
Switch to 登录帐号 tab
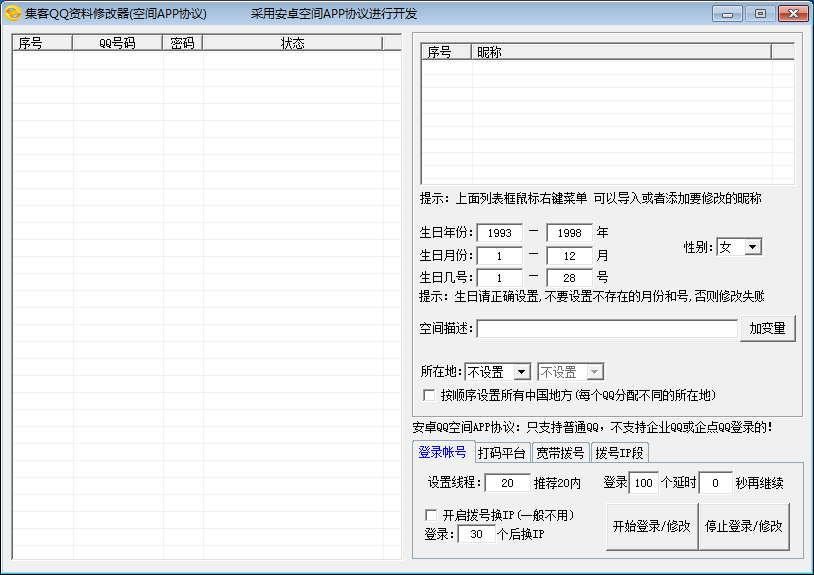pyautogui.click(x=443, y=452)
